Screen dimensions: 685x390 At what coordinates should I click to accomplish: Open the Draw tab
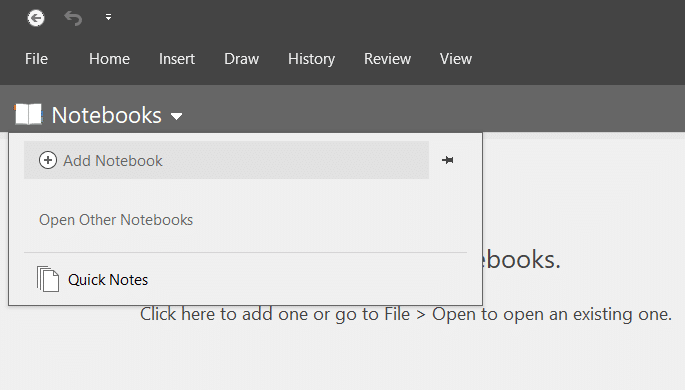242,59
